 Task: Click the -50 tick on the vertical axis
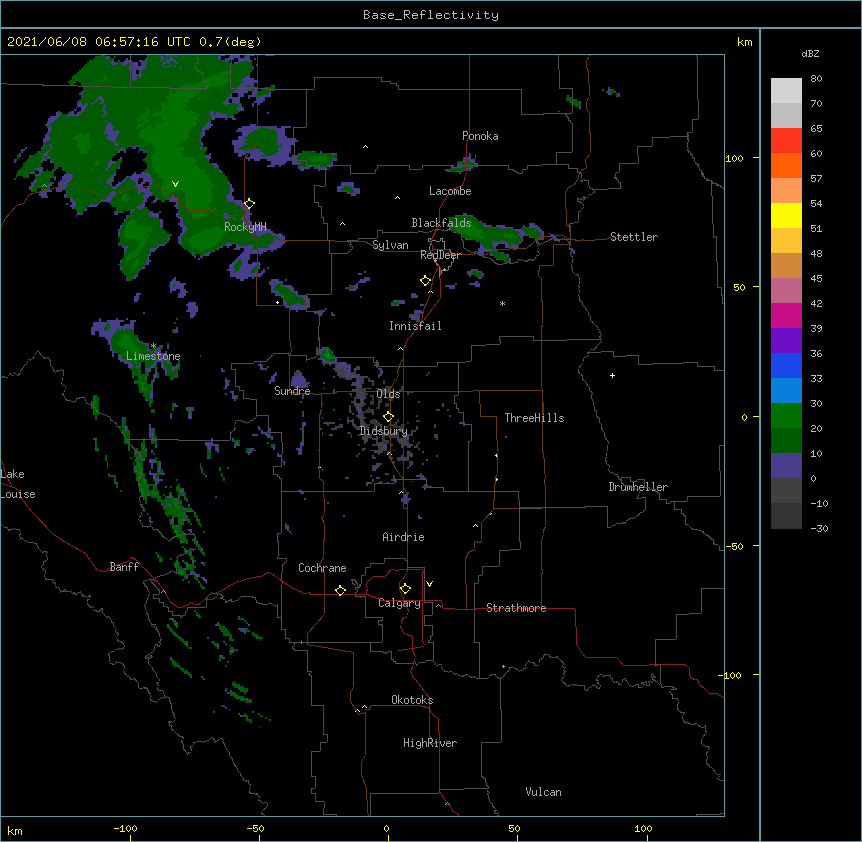734,546
